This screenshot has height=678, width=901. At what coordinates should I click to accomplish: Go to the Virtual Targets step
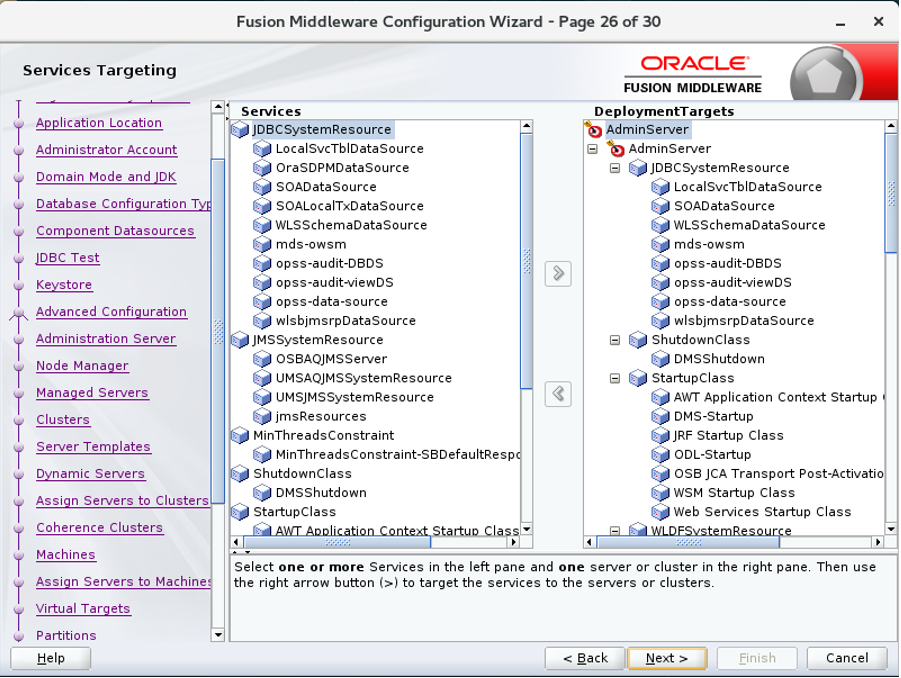[83, 609]
